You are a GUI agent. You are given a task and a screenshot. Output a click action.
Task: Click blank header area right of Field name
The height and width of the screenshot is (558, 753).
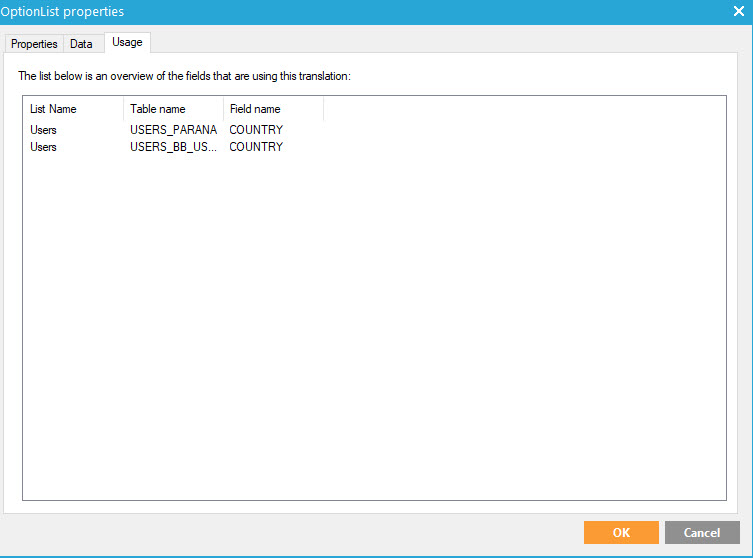(520, 109)
